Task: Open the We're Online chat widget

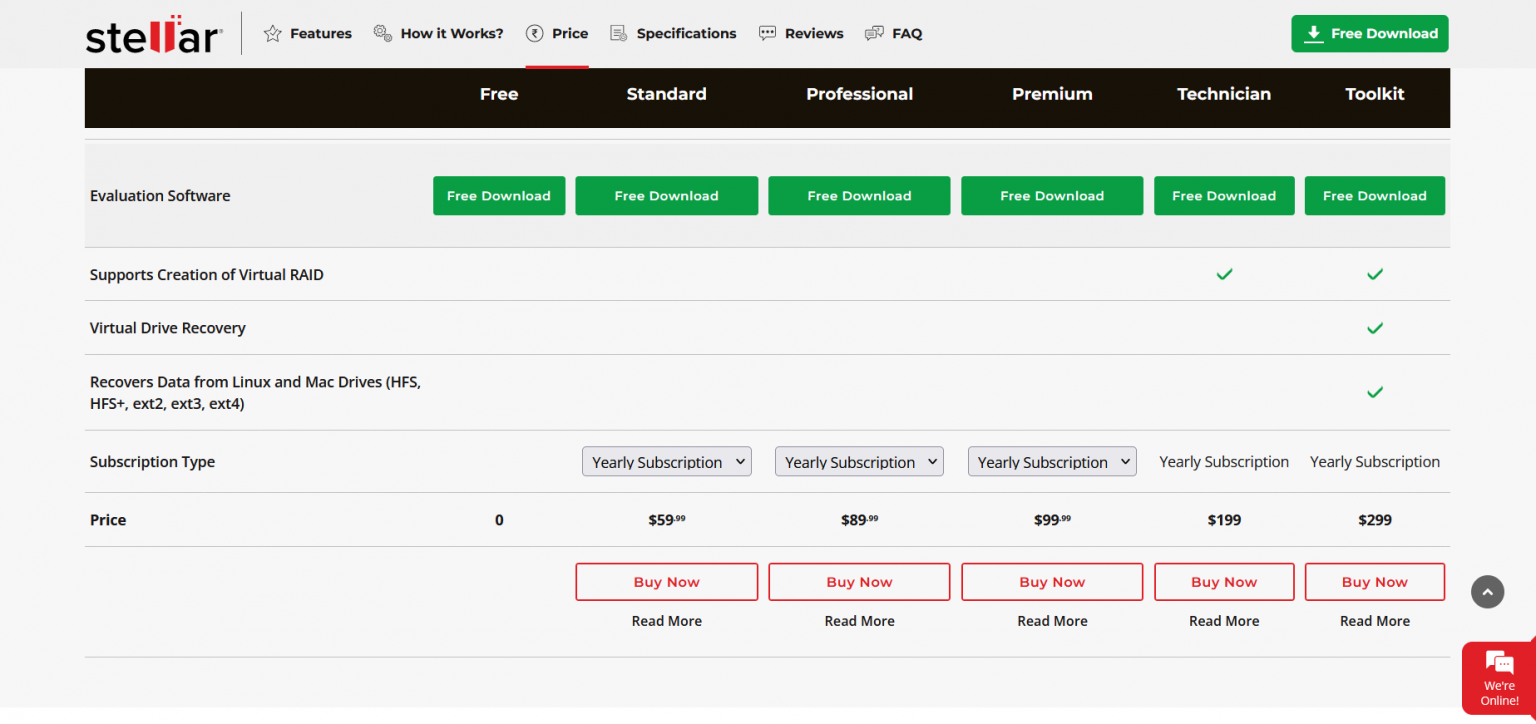Action: 1499,678
